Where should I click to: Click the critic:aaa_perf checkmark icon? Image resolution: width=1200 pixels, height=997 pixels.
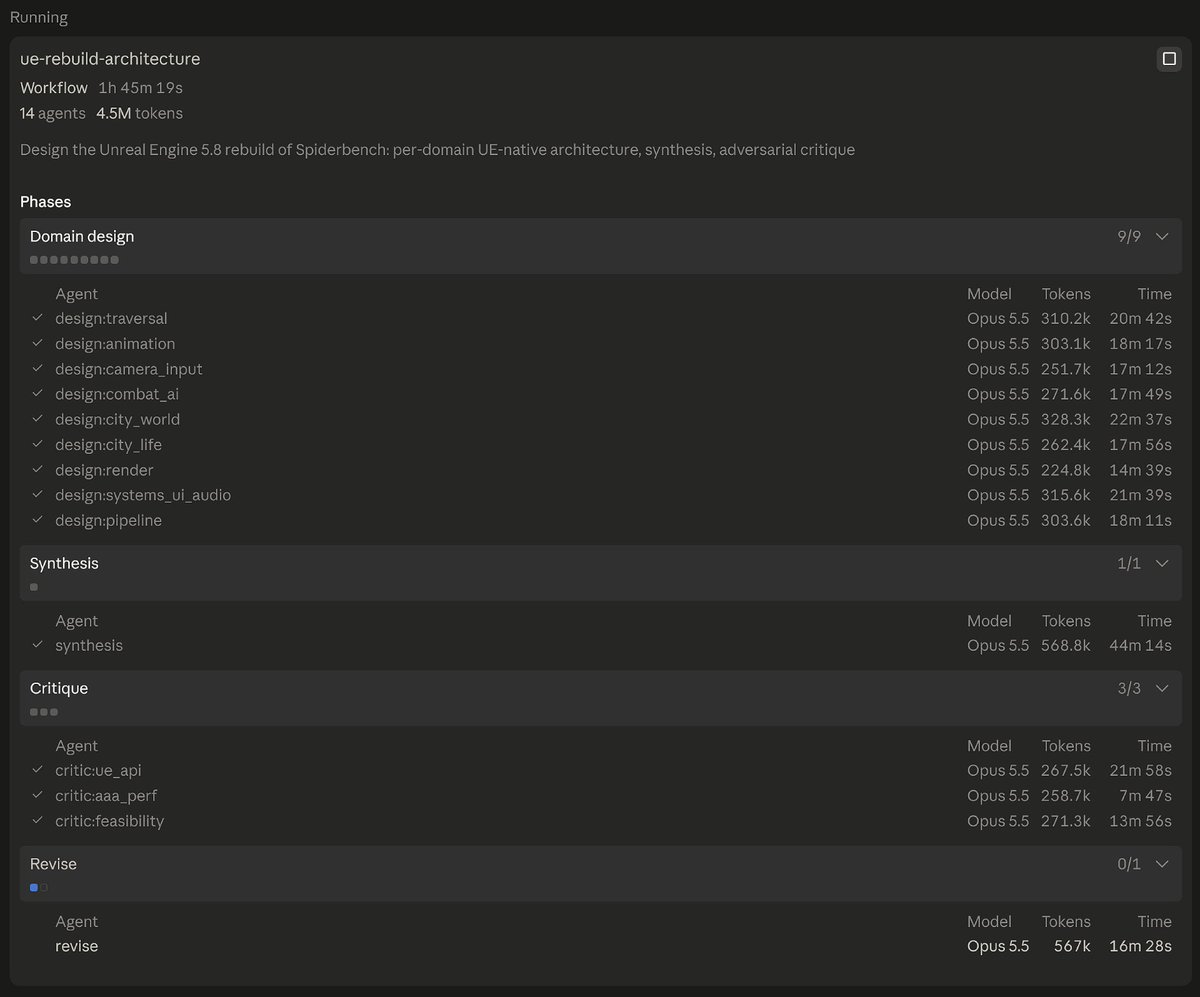pos(37,796)
